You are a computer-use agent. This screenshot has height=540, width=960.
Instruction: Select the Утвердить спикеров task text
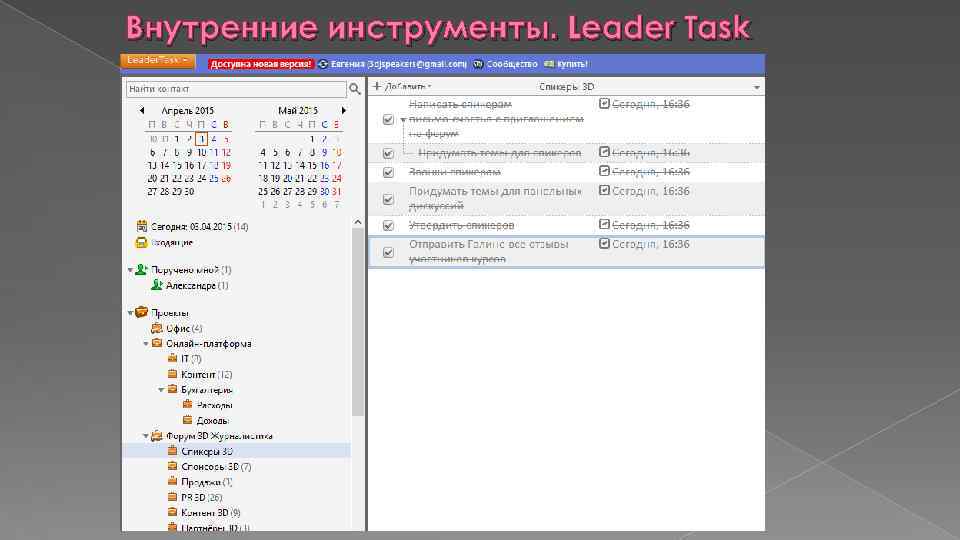pos(462,225)
